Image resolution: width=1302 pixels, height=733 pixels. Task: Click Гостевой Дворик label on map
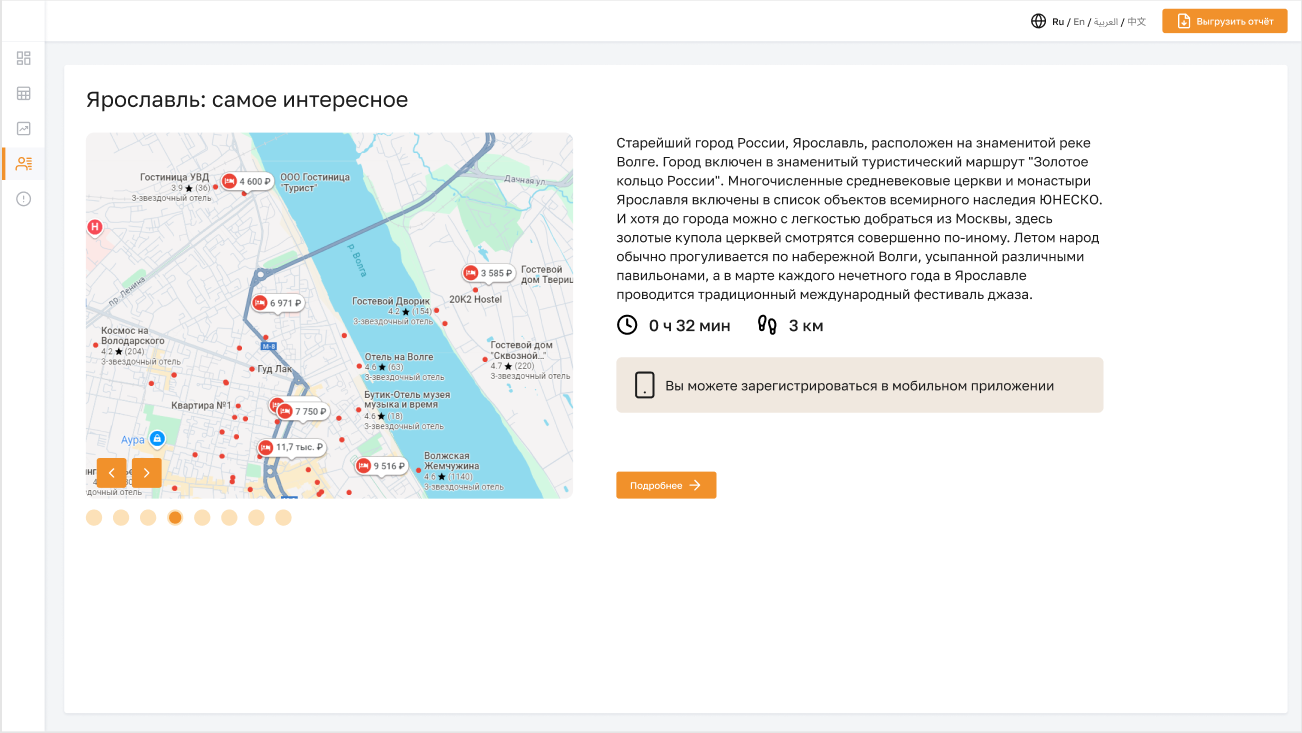pos(391,301)
